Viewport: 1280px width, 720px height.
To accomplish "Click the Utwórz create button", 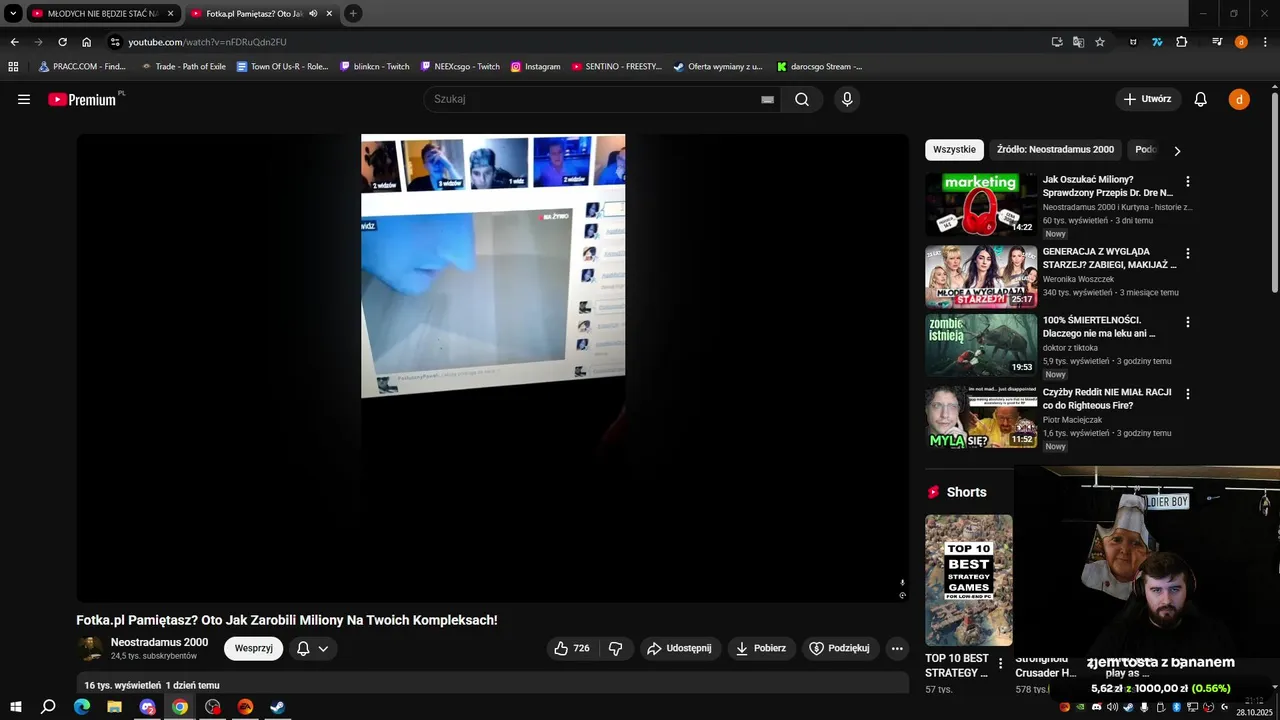I will (1147, 99).
